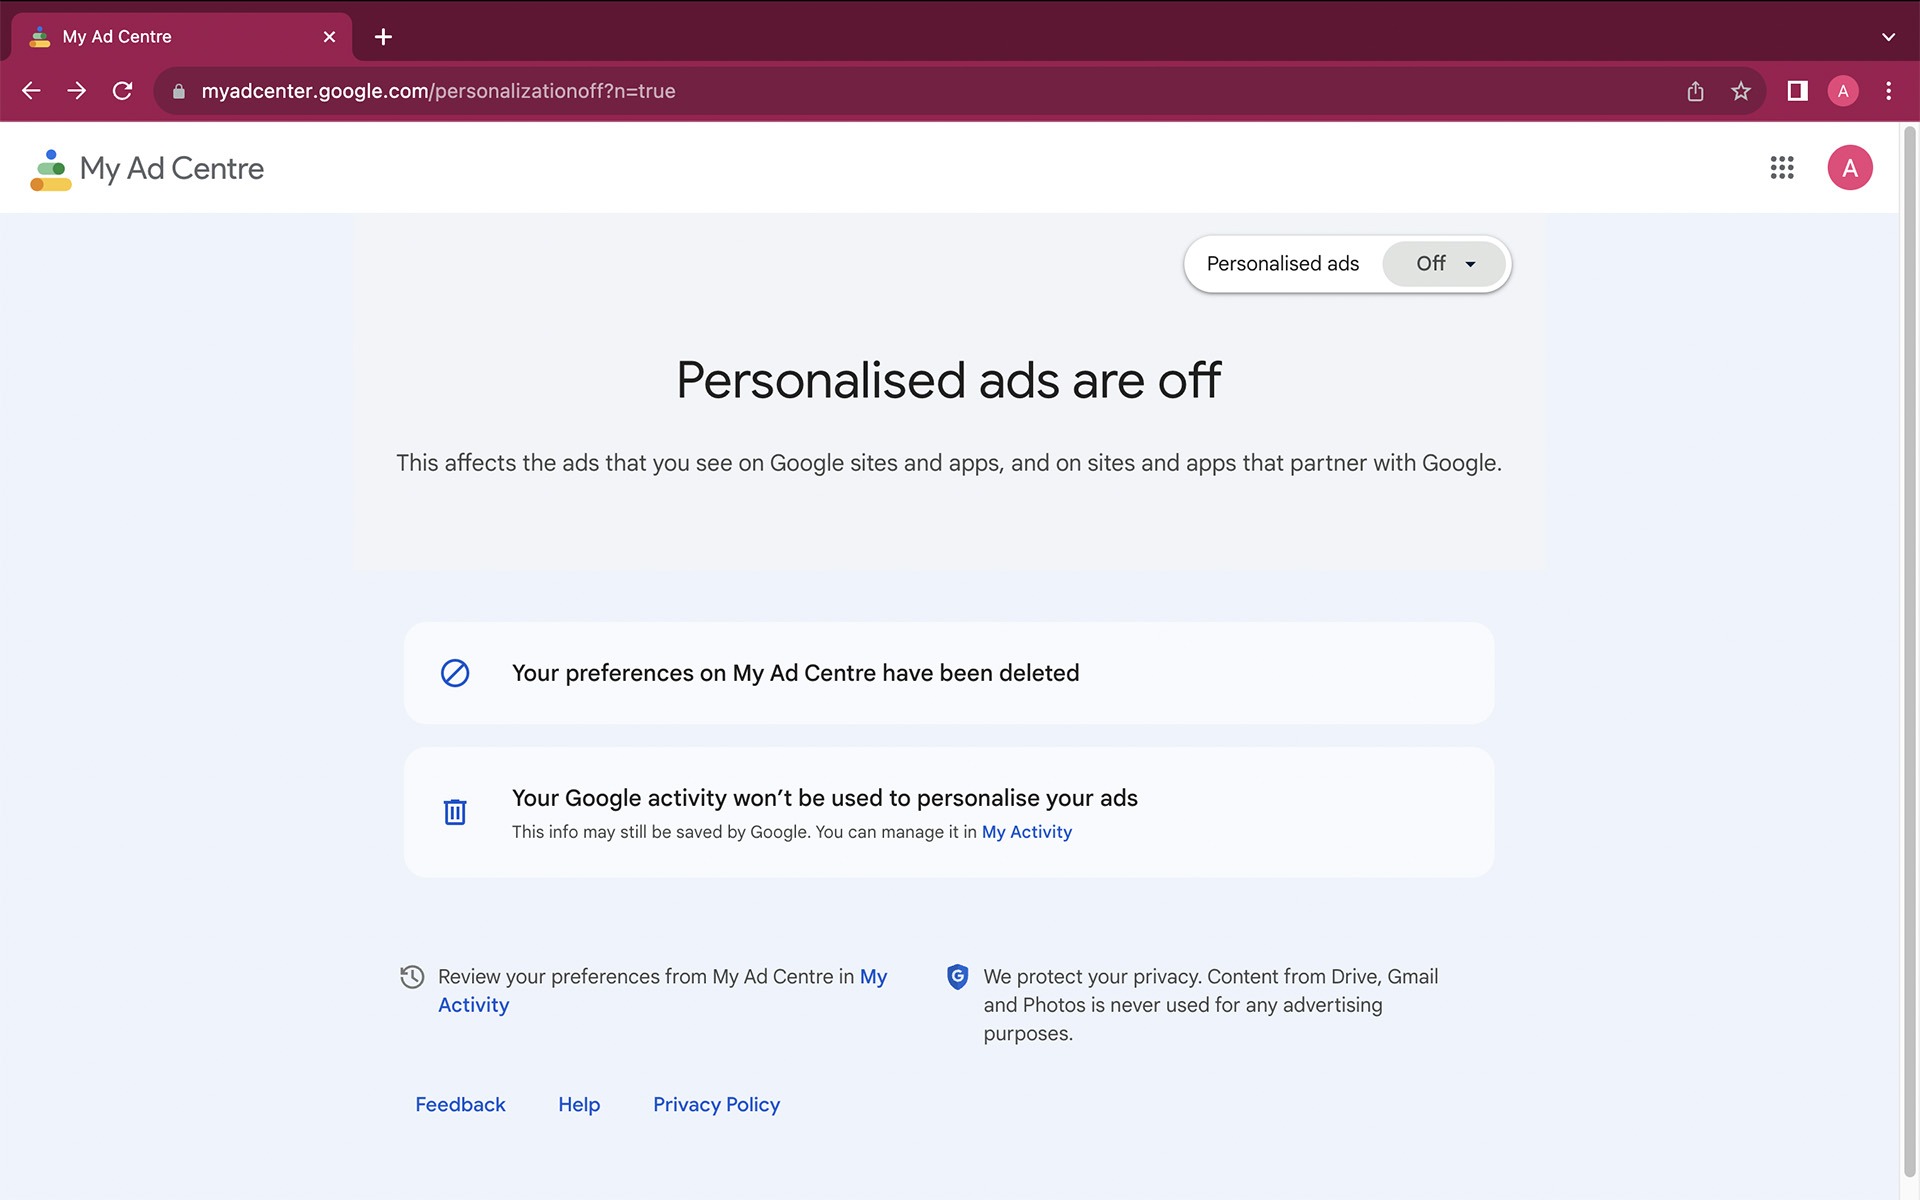1920x1200 pixels.
Task: Navigate to My Activity via activity link
Action: click(x=1024, y=831)
